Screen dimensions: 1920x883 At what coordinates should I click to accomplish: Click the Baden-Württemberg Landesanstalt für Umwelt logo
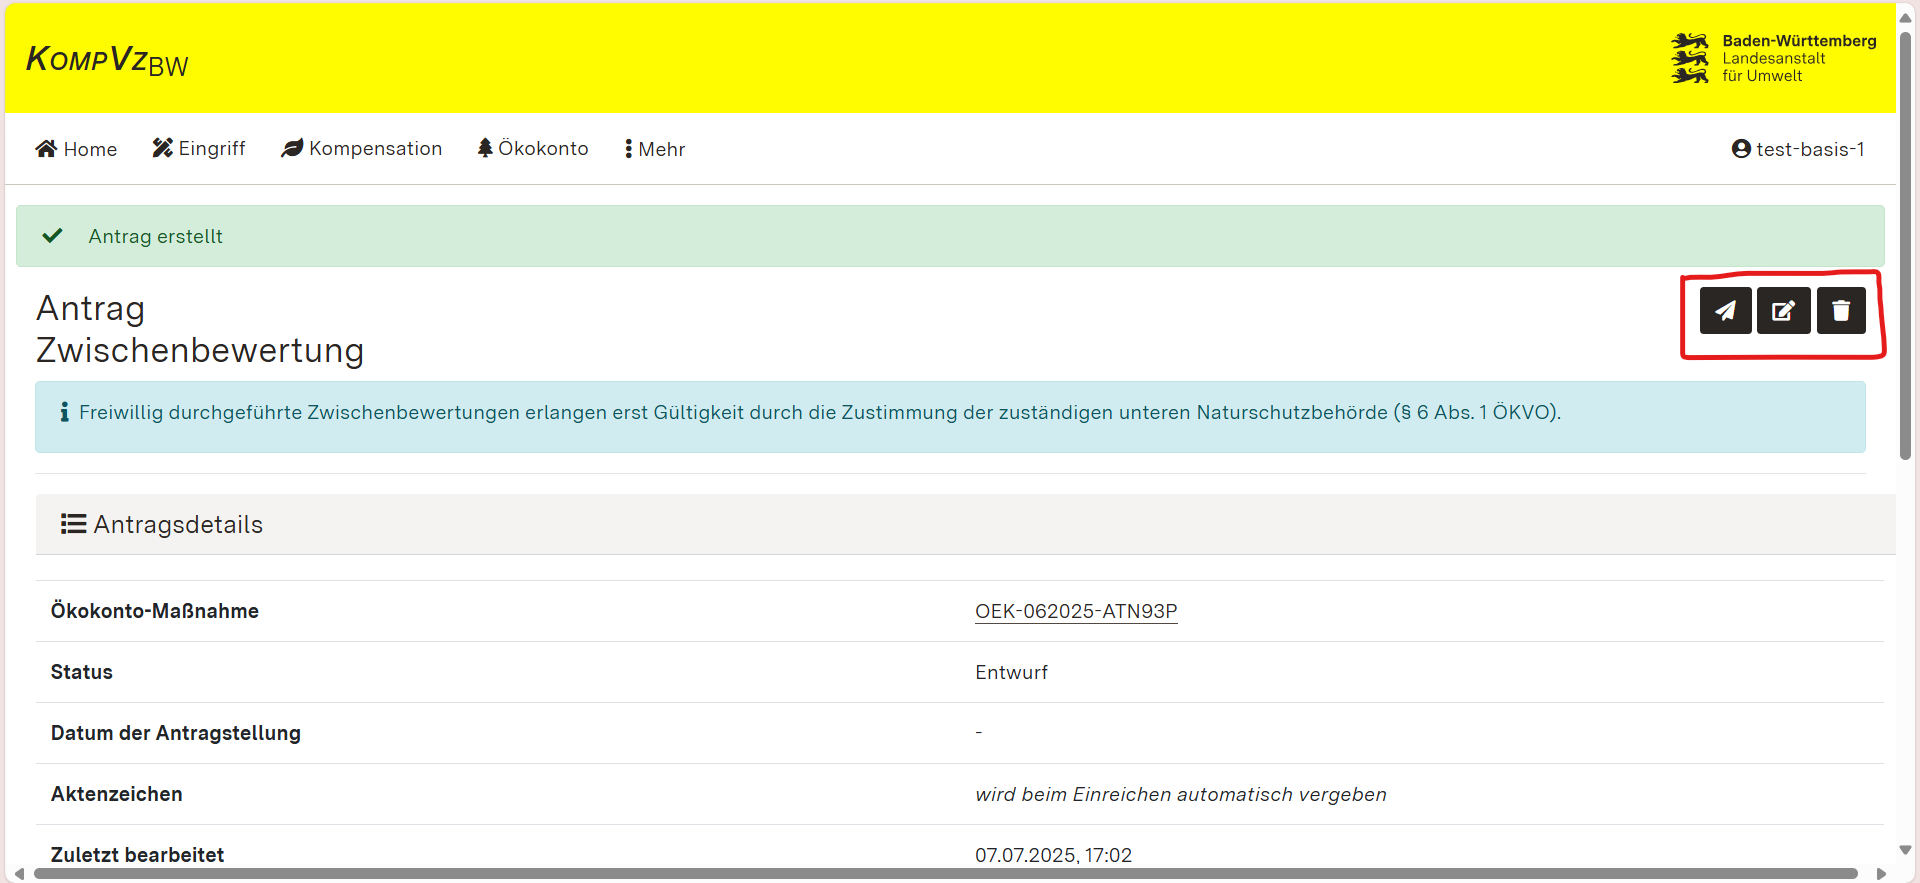click(x=1773, y=58)
